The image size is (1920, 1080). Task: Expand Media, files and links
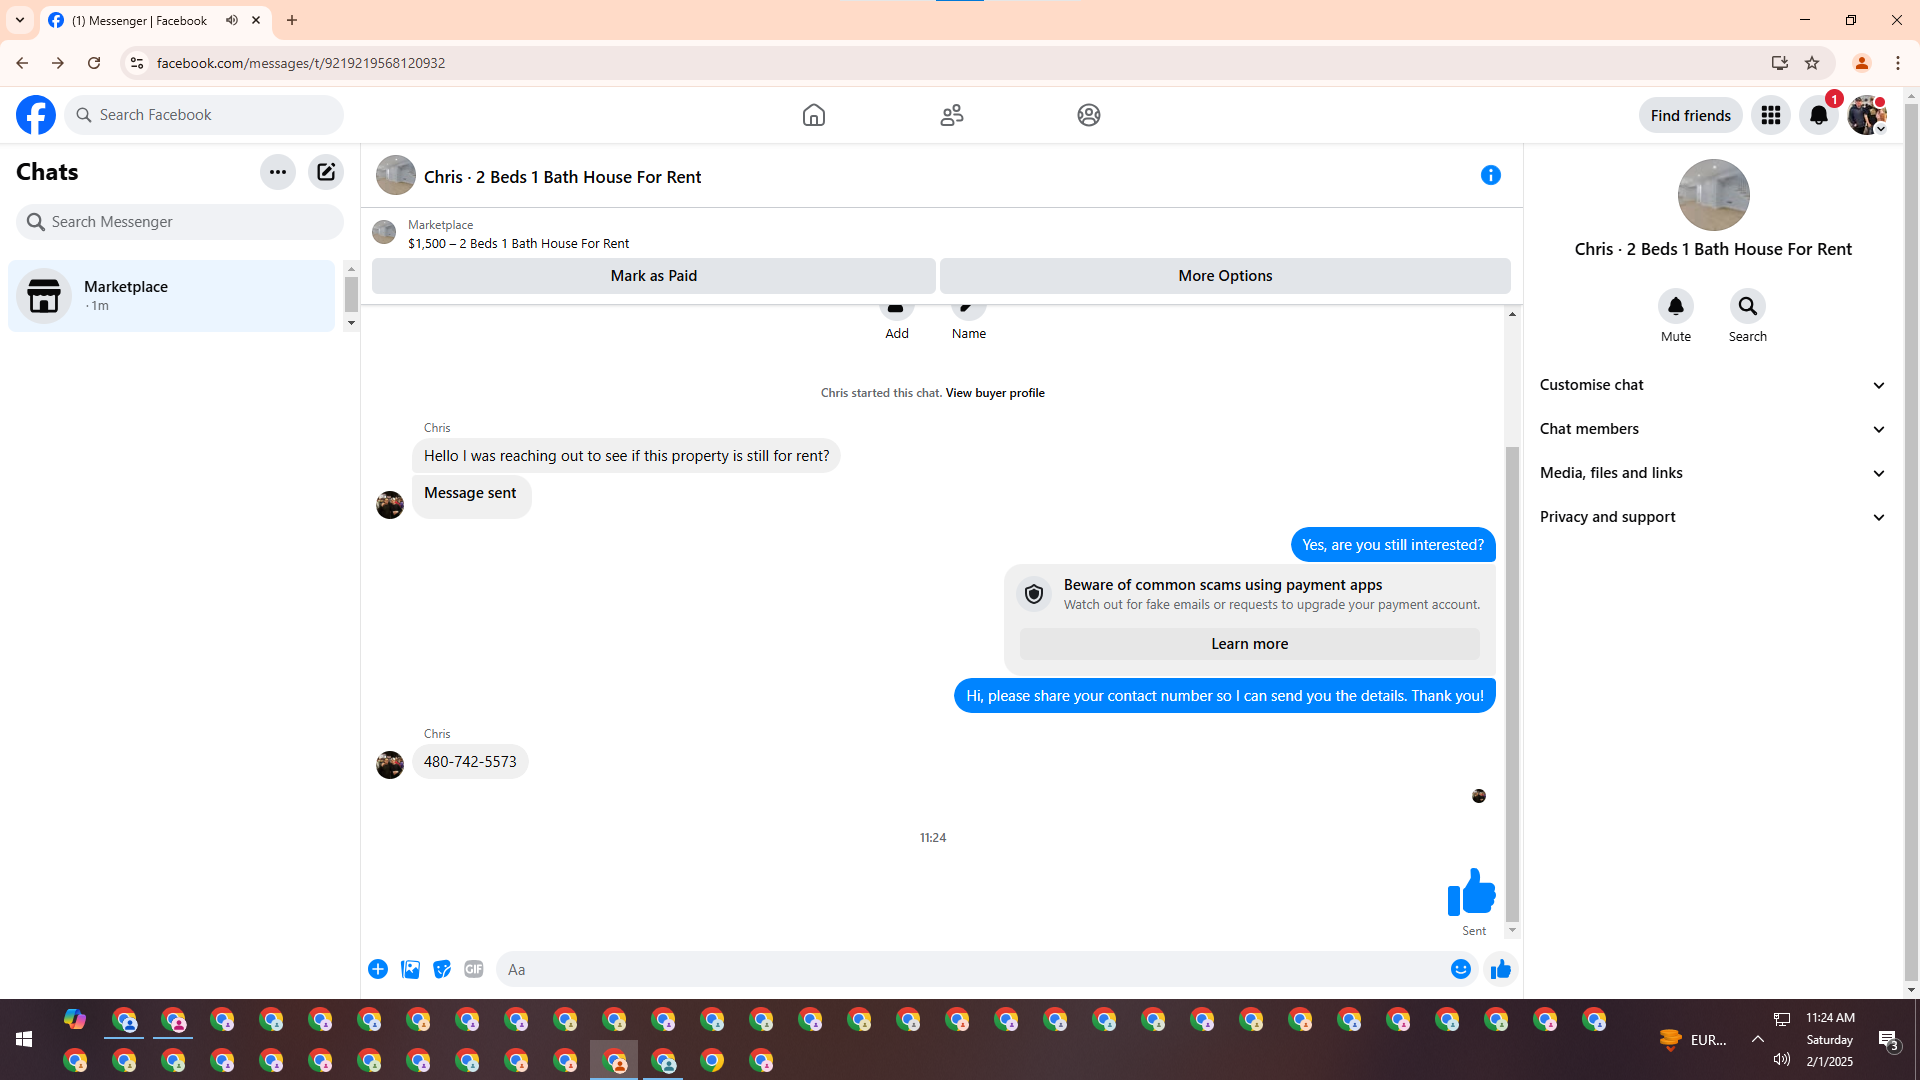(x=1712, y=473)
